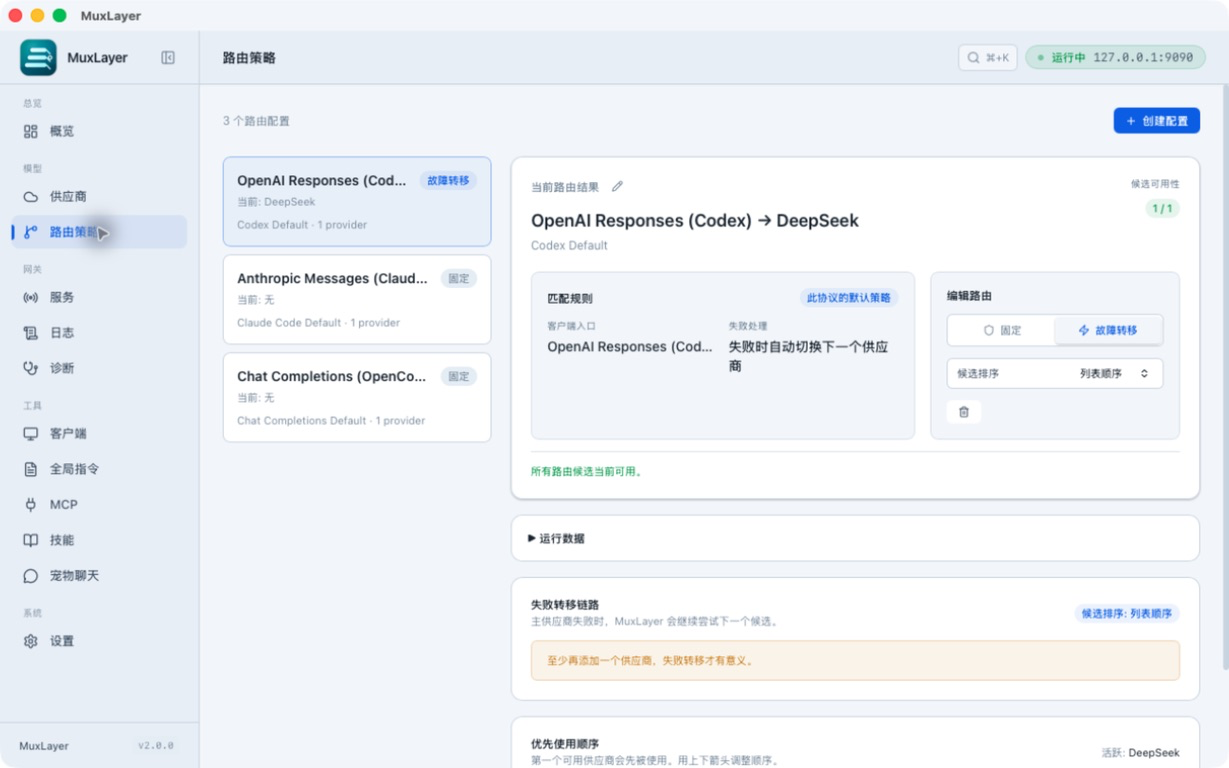
Task: Click the Codex Default subtitle under route title
Action: click(x=569, y=245)
